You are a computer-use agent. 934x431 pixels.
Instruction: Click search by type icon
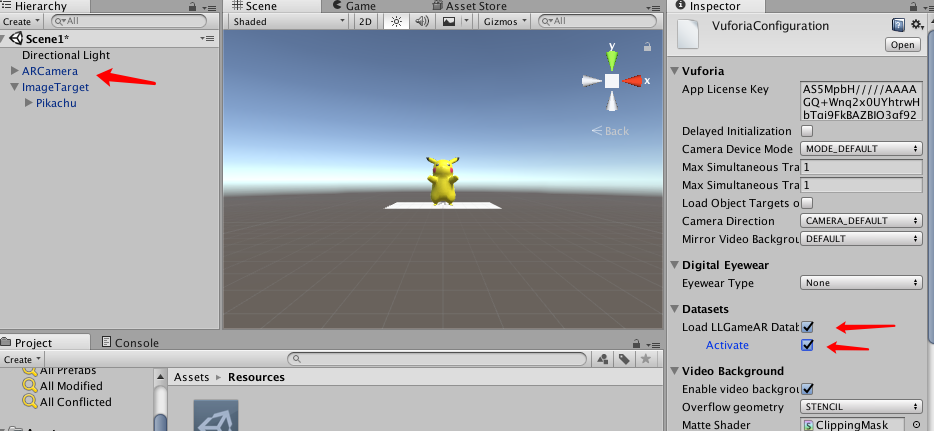tap(602, 360)
